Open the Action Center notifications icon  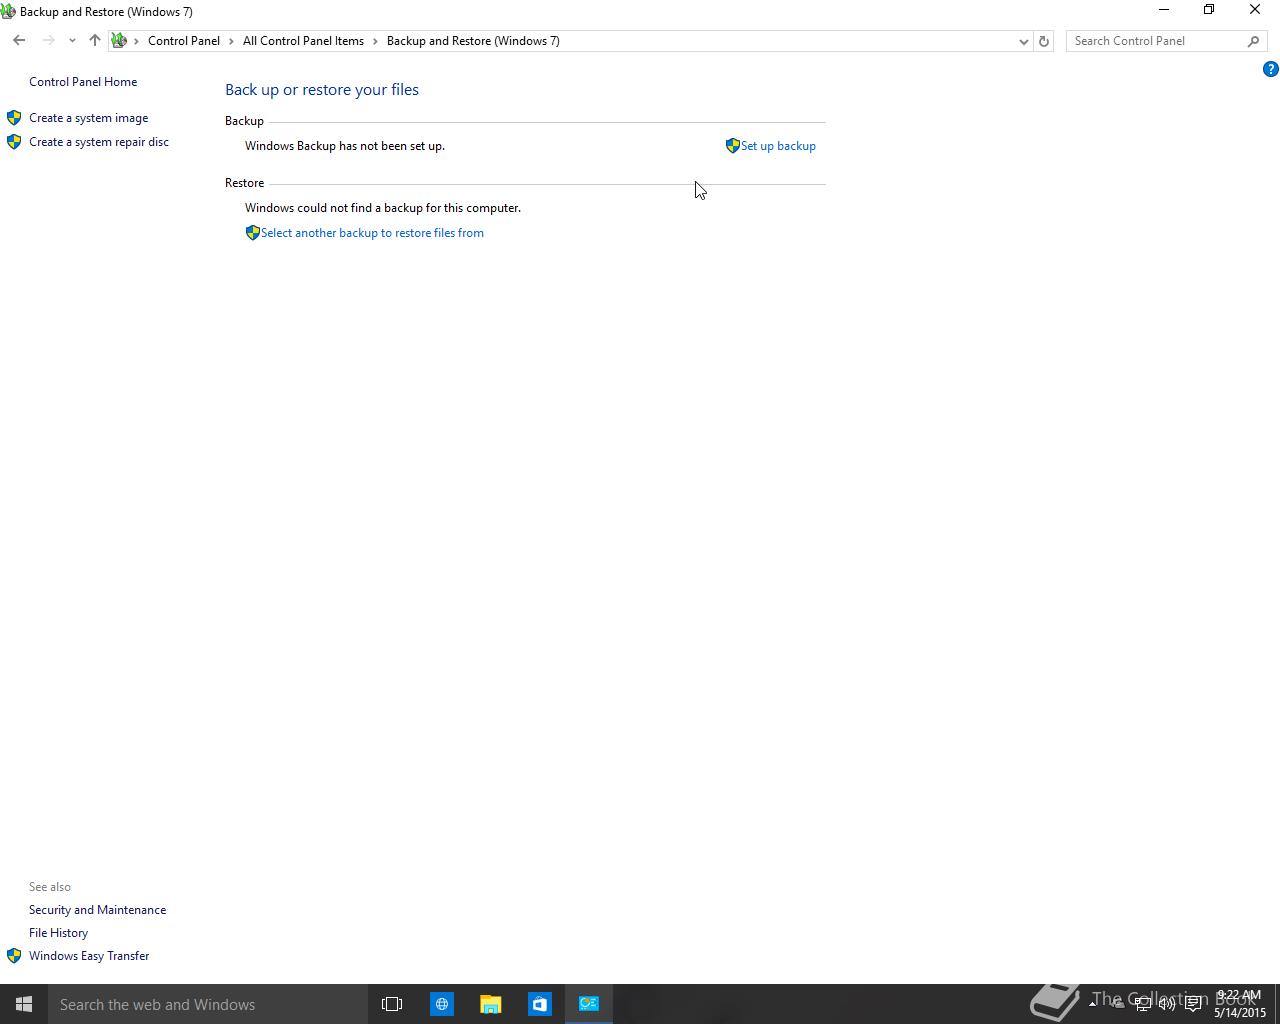coord(1193,1004)
